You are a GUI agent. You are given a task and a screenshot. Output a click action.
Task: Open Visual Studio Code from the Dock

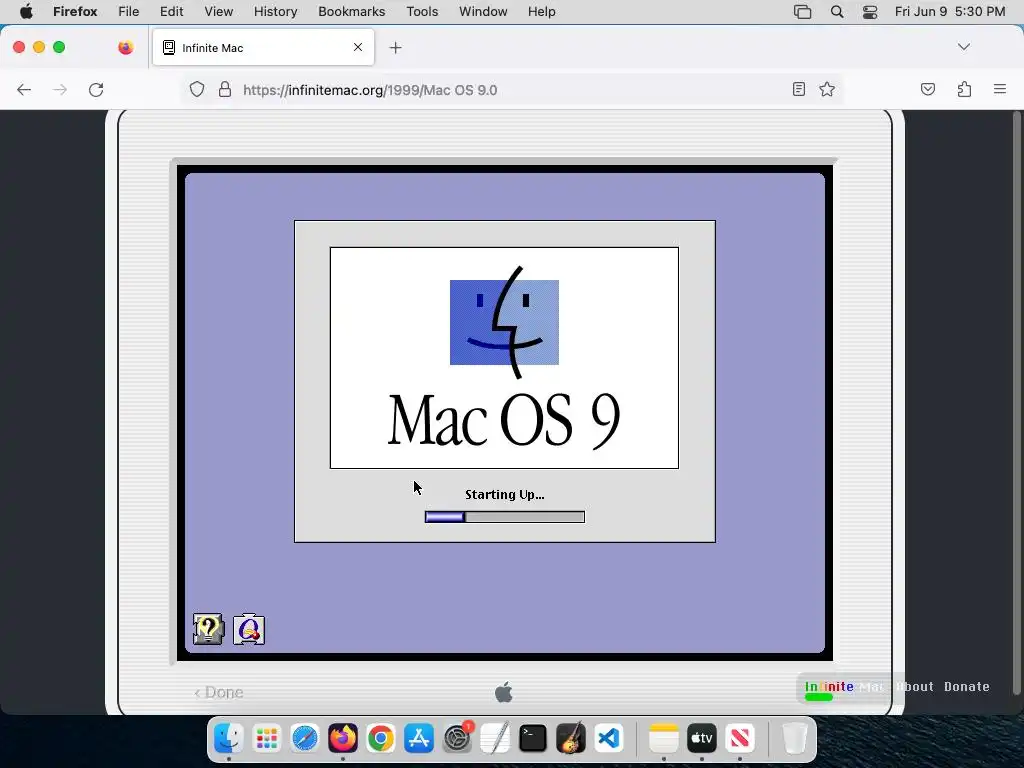pos(609,739)
